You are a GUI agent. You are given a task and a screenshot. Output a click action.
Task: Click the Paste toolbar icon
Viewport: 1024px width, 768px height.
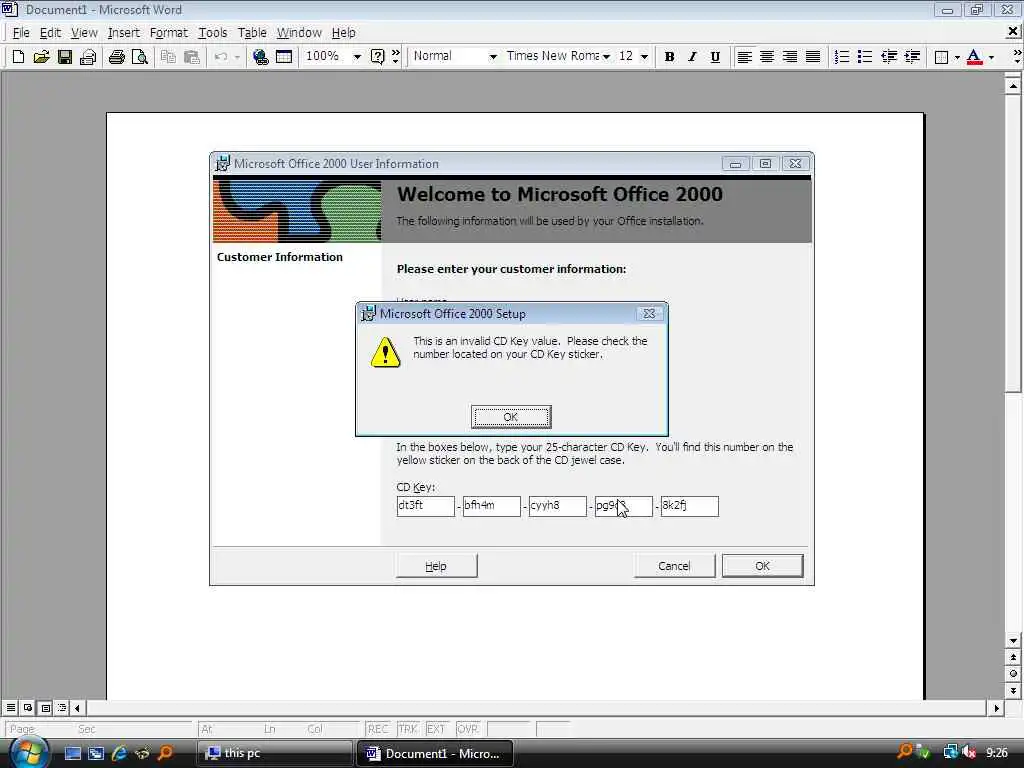pos(191,57)
